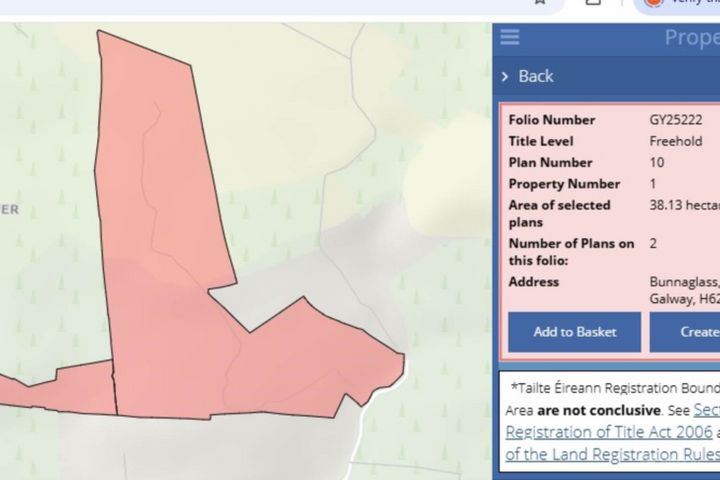
Task: Open the Registration of Title Act 2006 link
Action: coord(609,432)
